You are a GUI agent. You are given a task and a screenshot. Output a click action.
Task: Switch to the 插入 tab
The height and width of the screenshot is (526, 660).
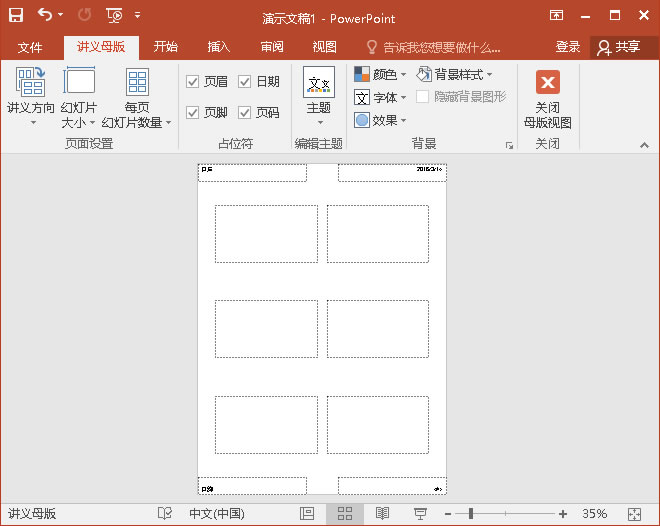click(x=219, y=47)
